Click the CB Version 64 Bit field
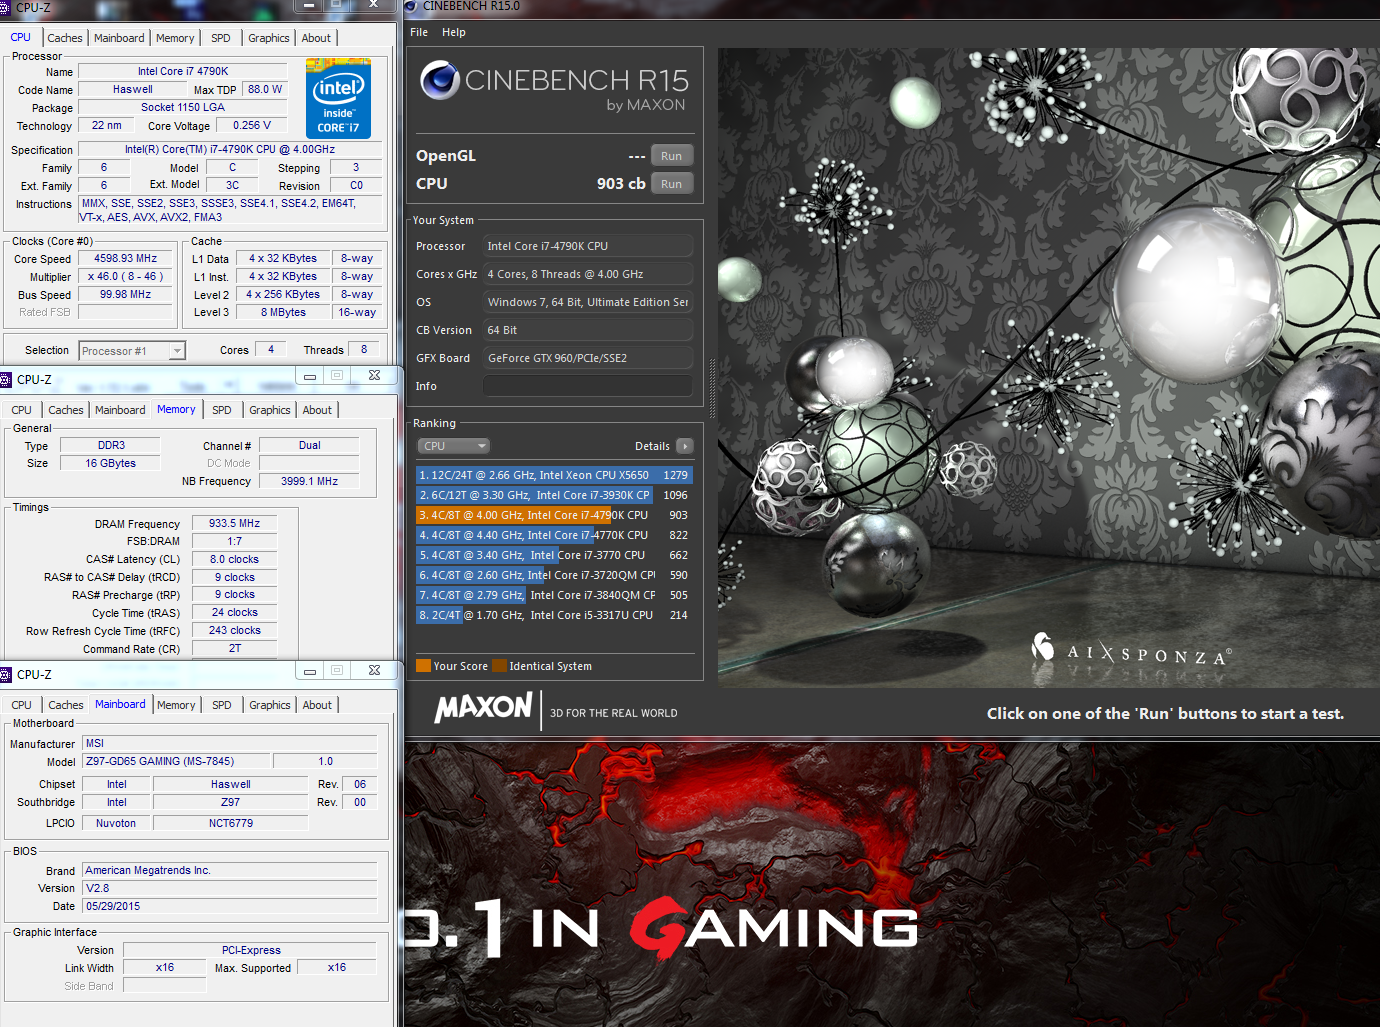 588,330
